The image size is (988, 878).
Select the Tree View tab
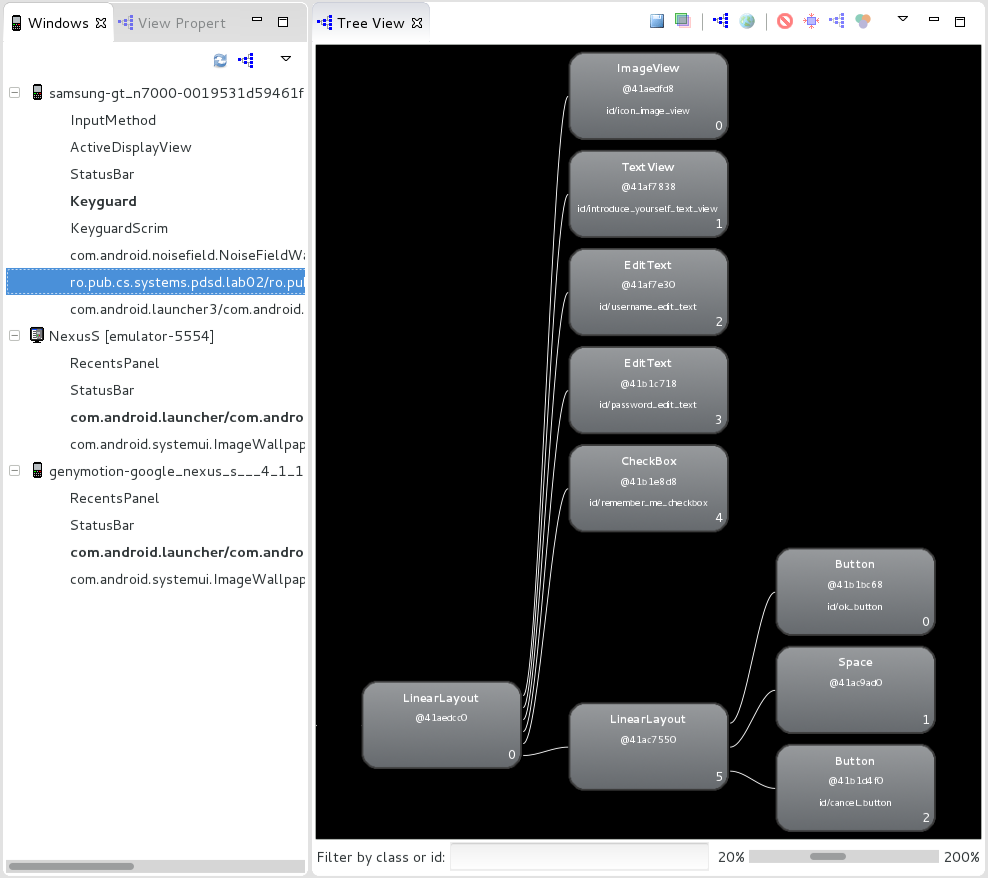pyautogui.click(x=370, y=23)
